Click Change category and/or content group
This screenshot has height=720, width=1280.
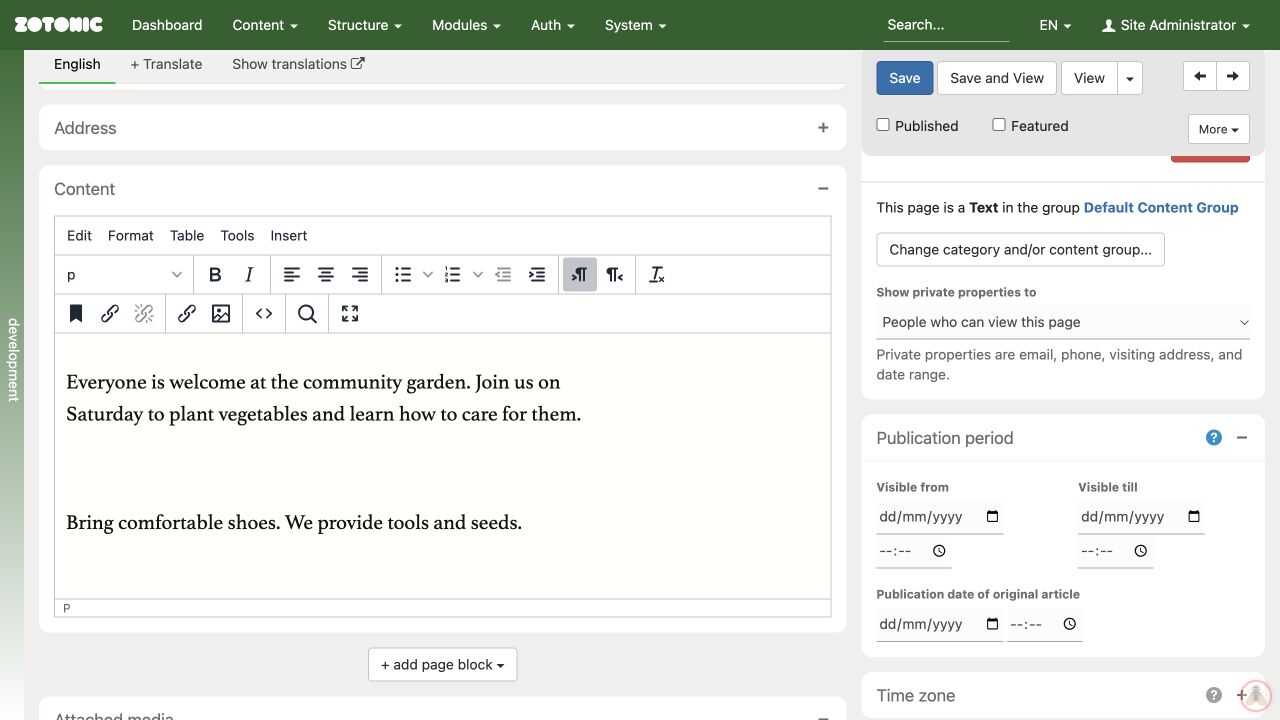click(x=1021, y=250)
